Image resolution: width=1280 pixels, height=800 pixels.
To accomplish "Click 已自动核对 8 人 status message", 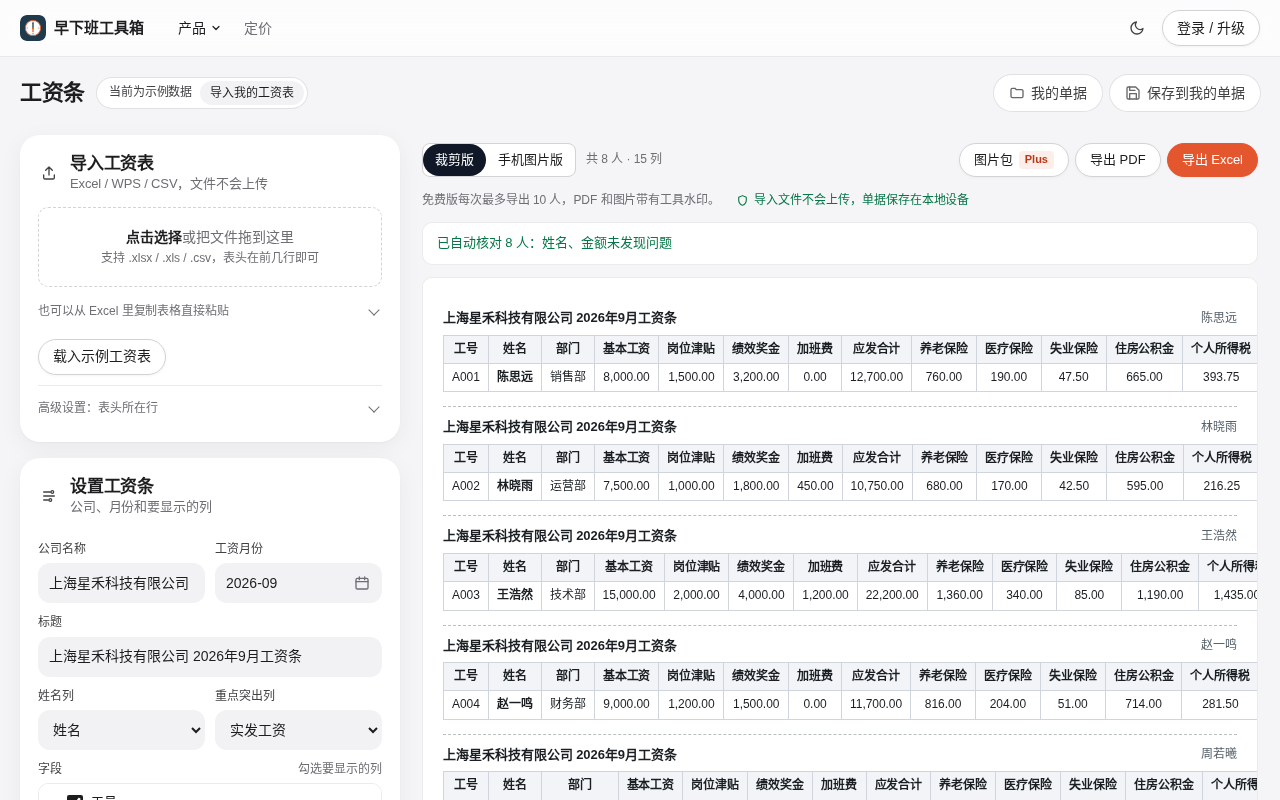I will 554,243.
